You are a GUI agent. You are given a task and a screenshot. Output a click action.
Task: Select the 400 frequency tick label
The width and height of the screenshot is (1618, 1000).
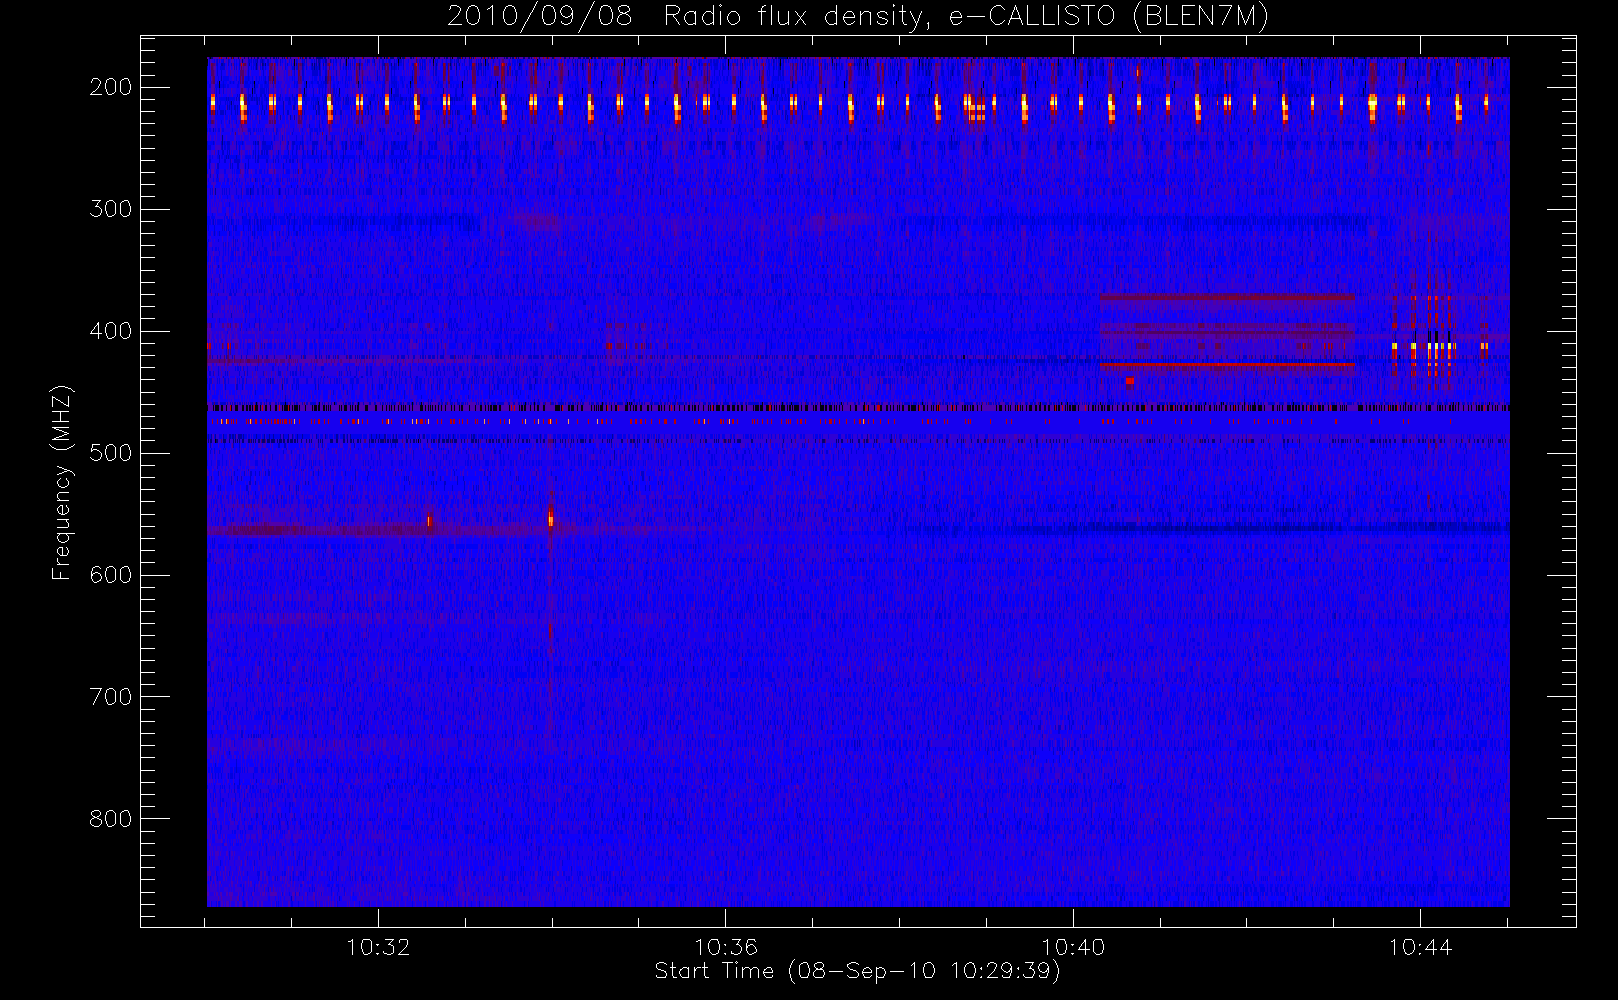[x=110, y=331]
